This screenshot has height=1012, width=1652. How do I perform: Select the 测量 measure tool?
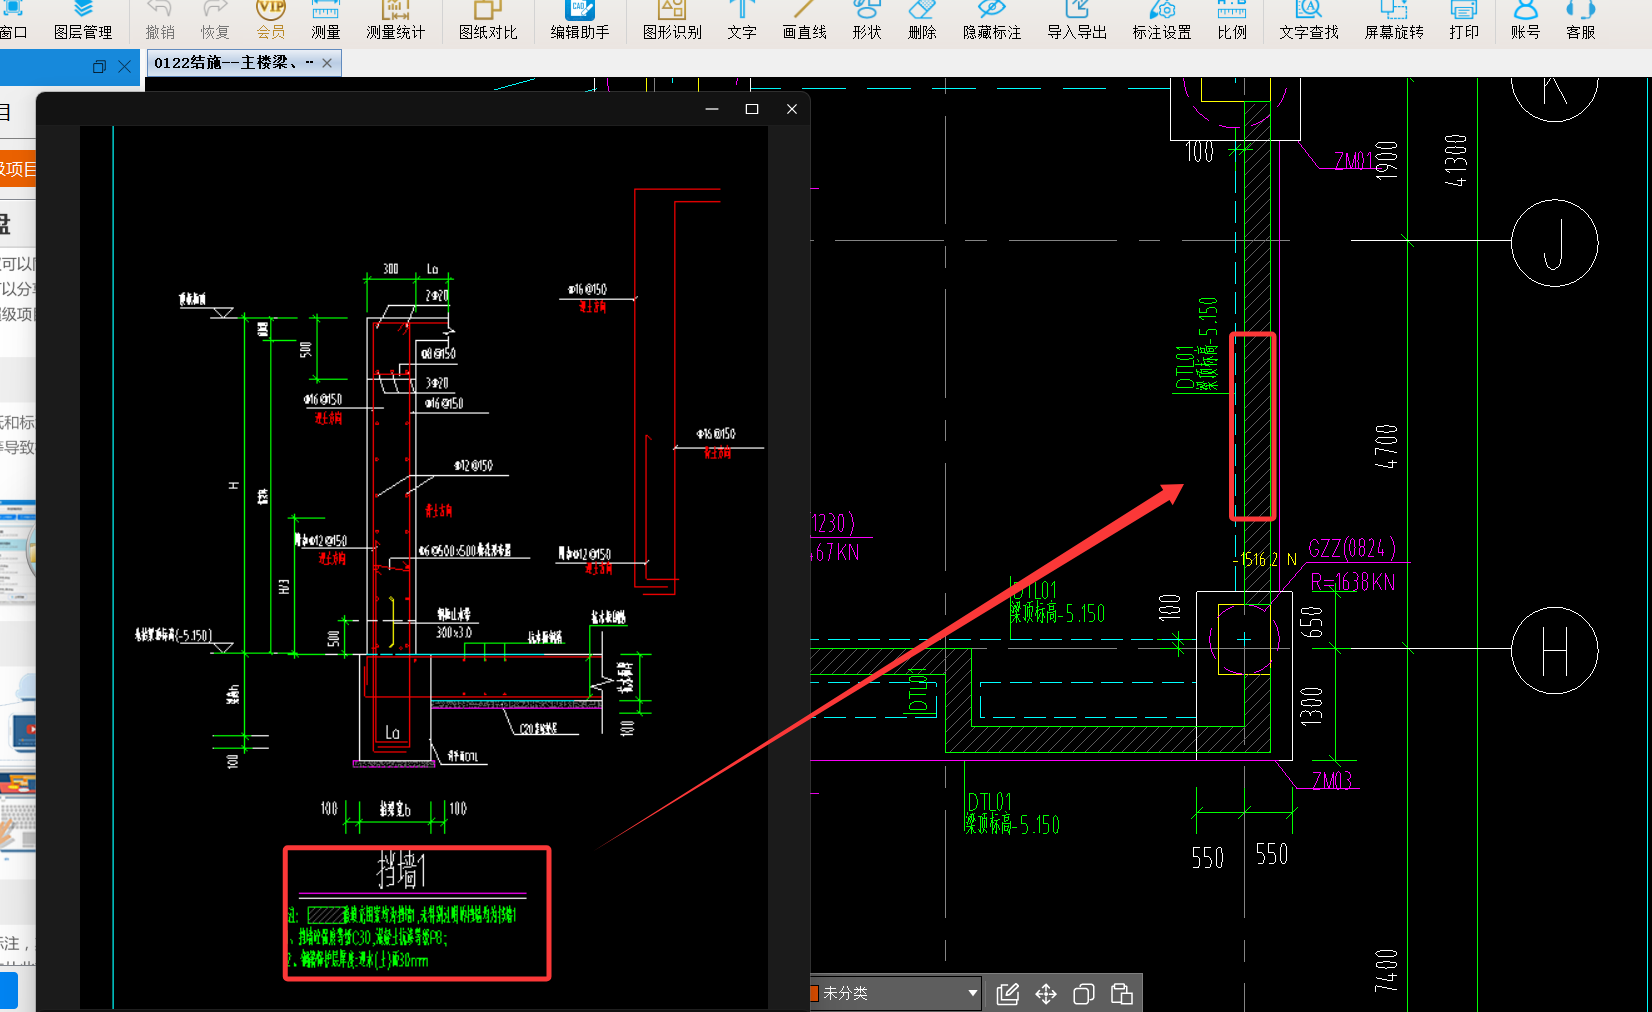coord(325,20)
